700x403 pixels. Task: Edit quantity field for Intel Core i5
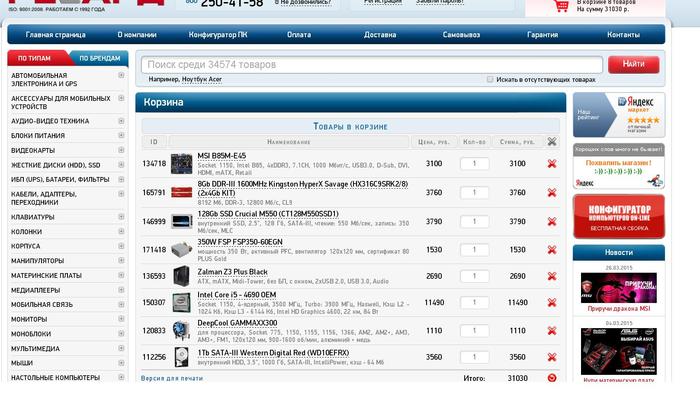(x=474, y=303)
